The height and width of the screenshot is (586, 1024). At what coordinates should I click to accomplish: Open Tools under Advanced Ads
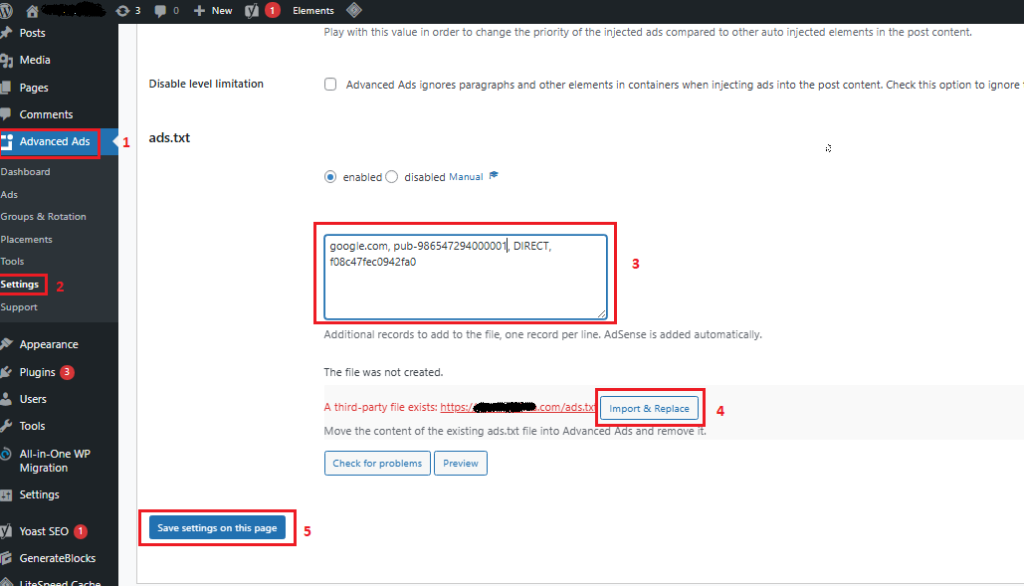(x=12, y=261)
